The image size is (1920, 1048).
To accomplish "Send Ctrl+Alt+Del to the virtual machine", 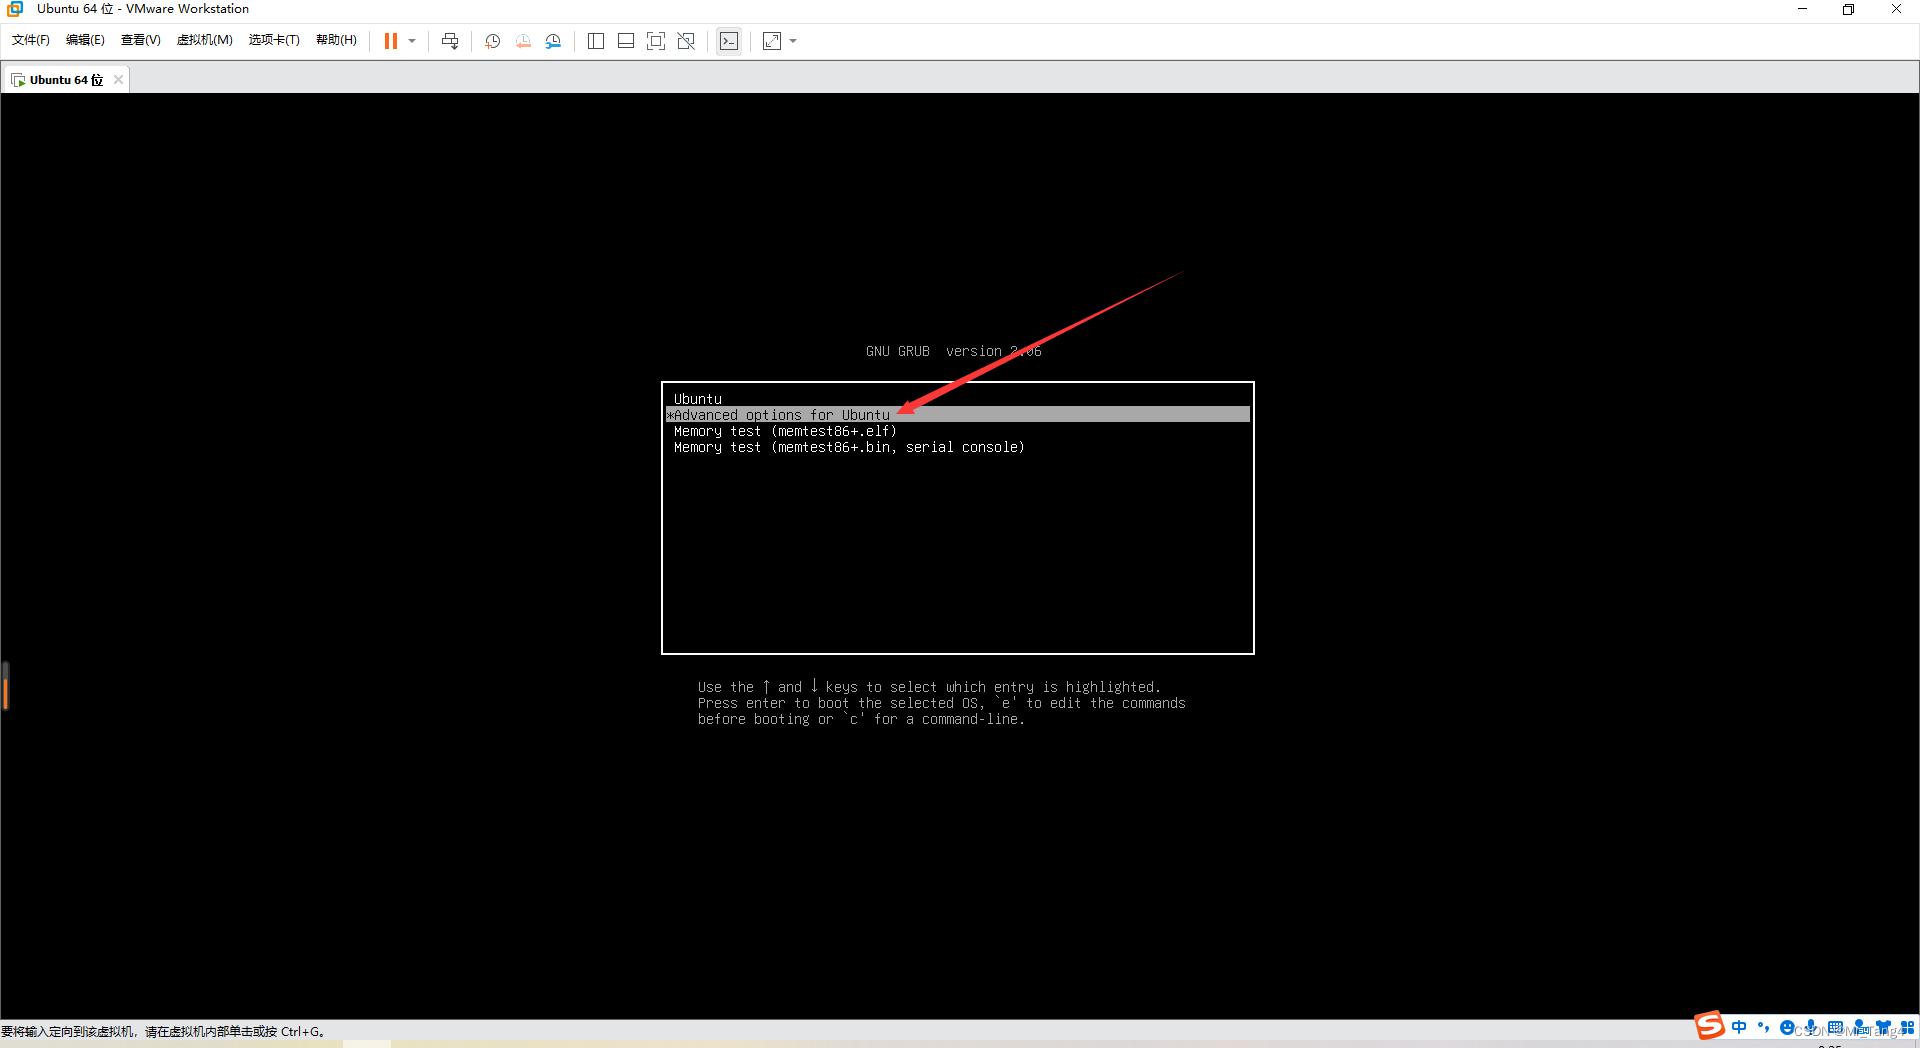I will click(x=450, y=41).
